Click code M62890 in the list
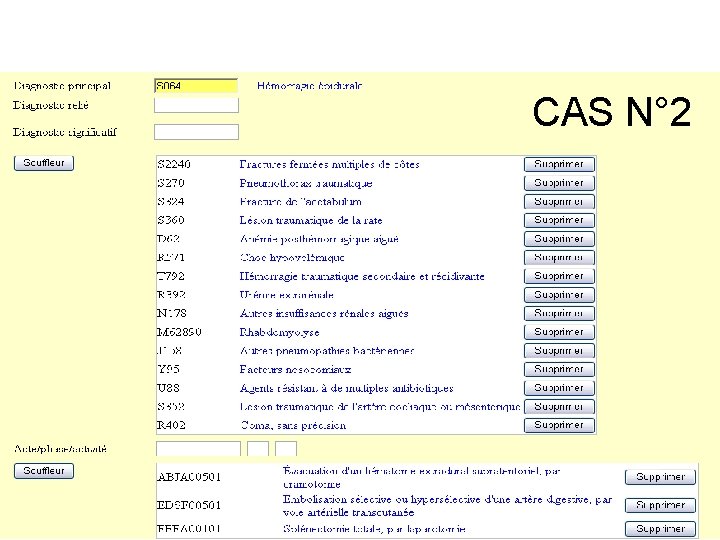Image resolution: width=720 pixels, height=540 pixels. pos(179,332)
